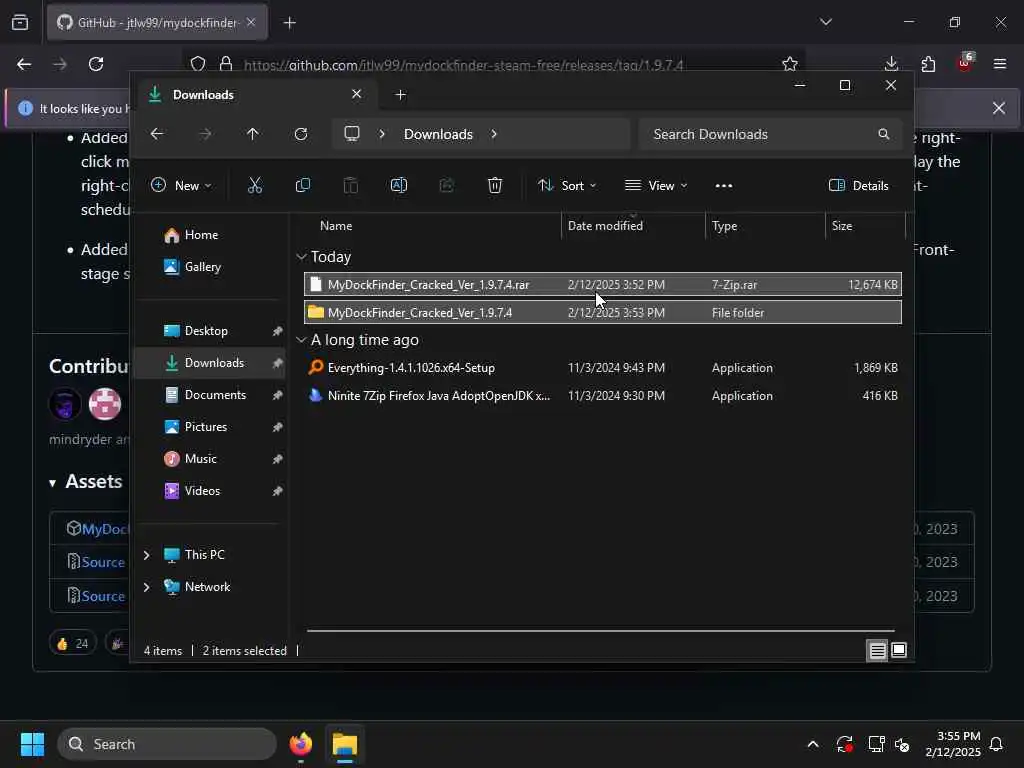Select the Downloads tab in Explorer
This screenshot has height=768, width=1024.
255,95
